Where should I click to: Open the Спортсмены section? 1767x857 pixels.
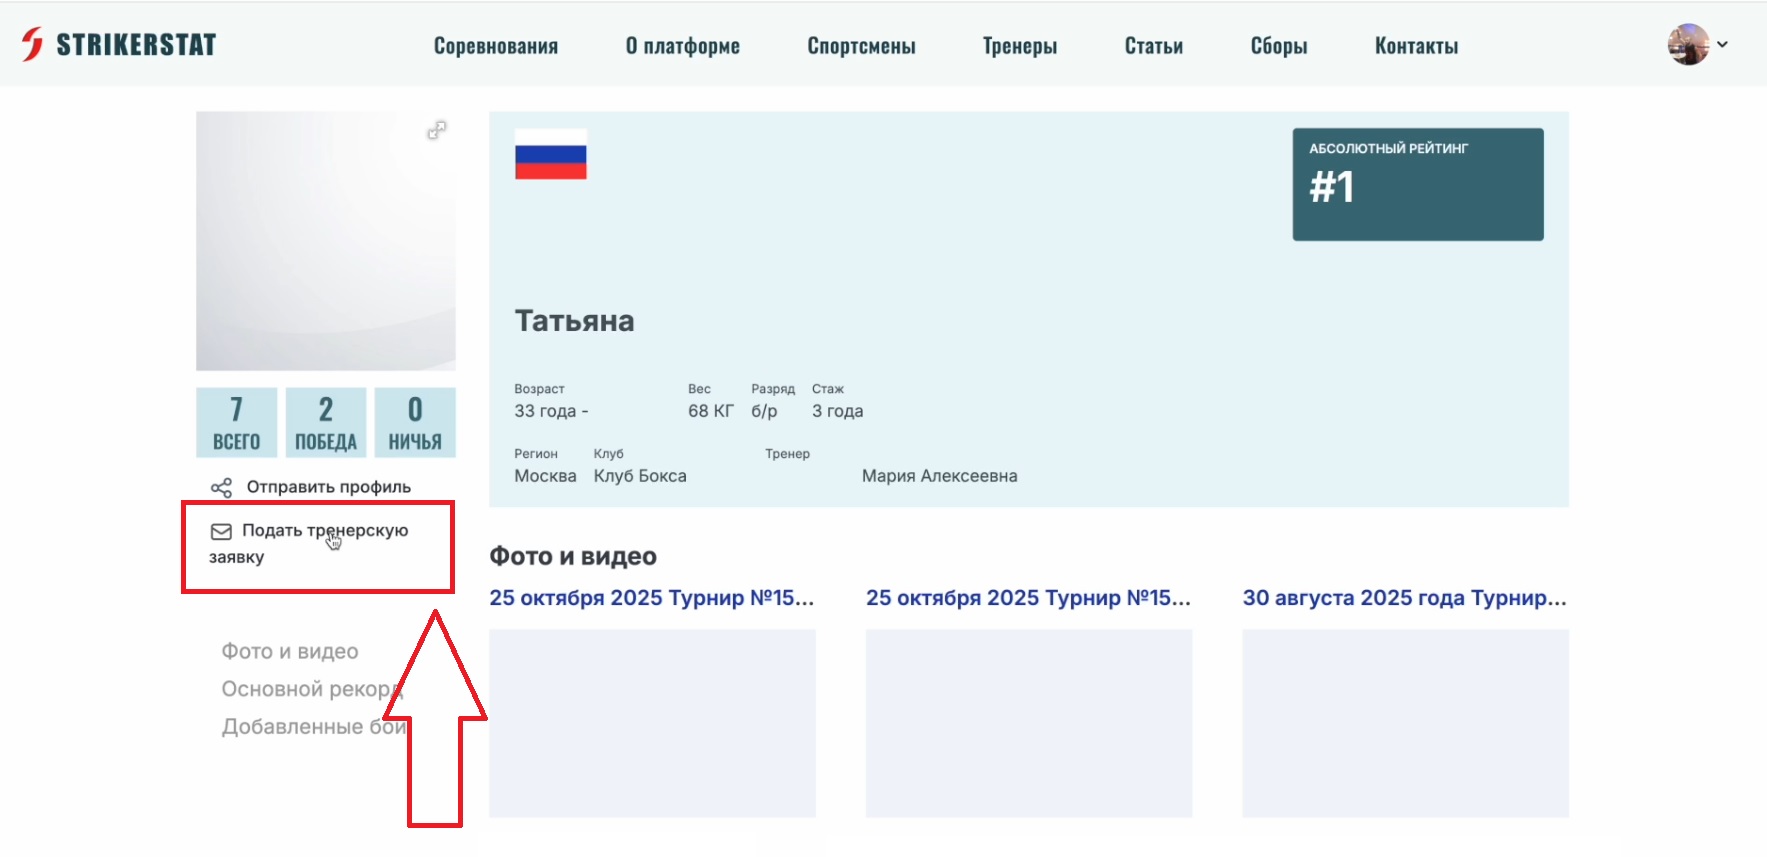[862, 46]
